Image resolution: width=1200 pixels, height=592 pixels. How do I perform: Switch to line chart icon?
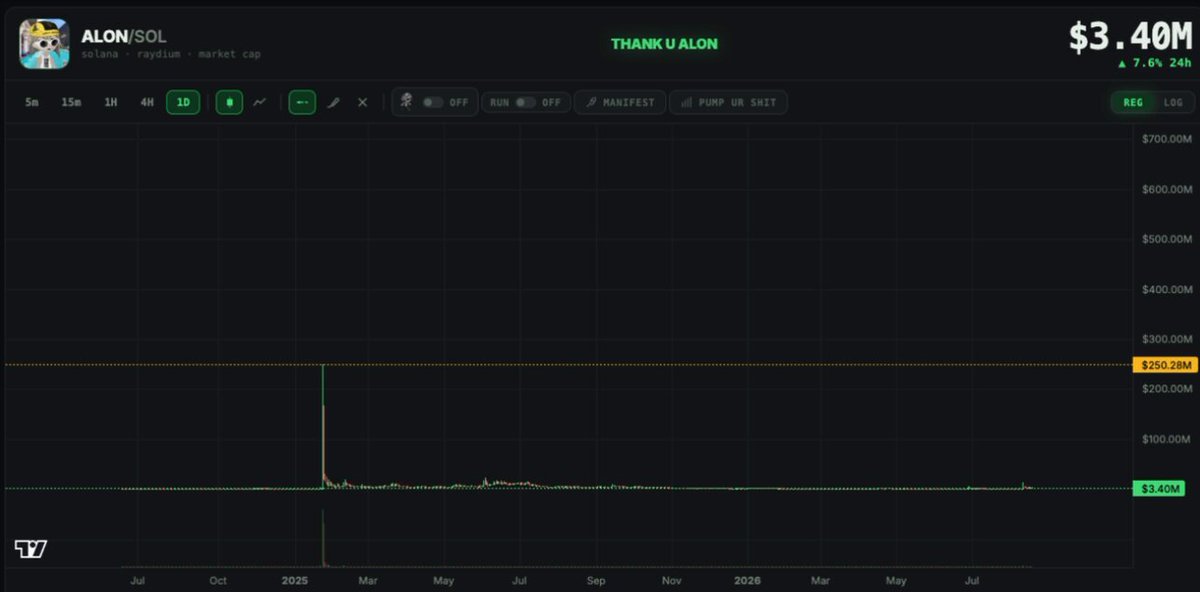click(259, 102)
